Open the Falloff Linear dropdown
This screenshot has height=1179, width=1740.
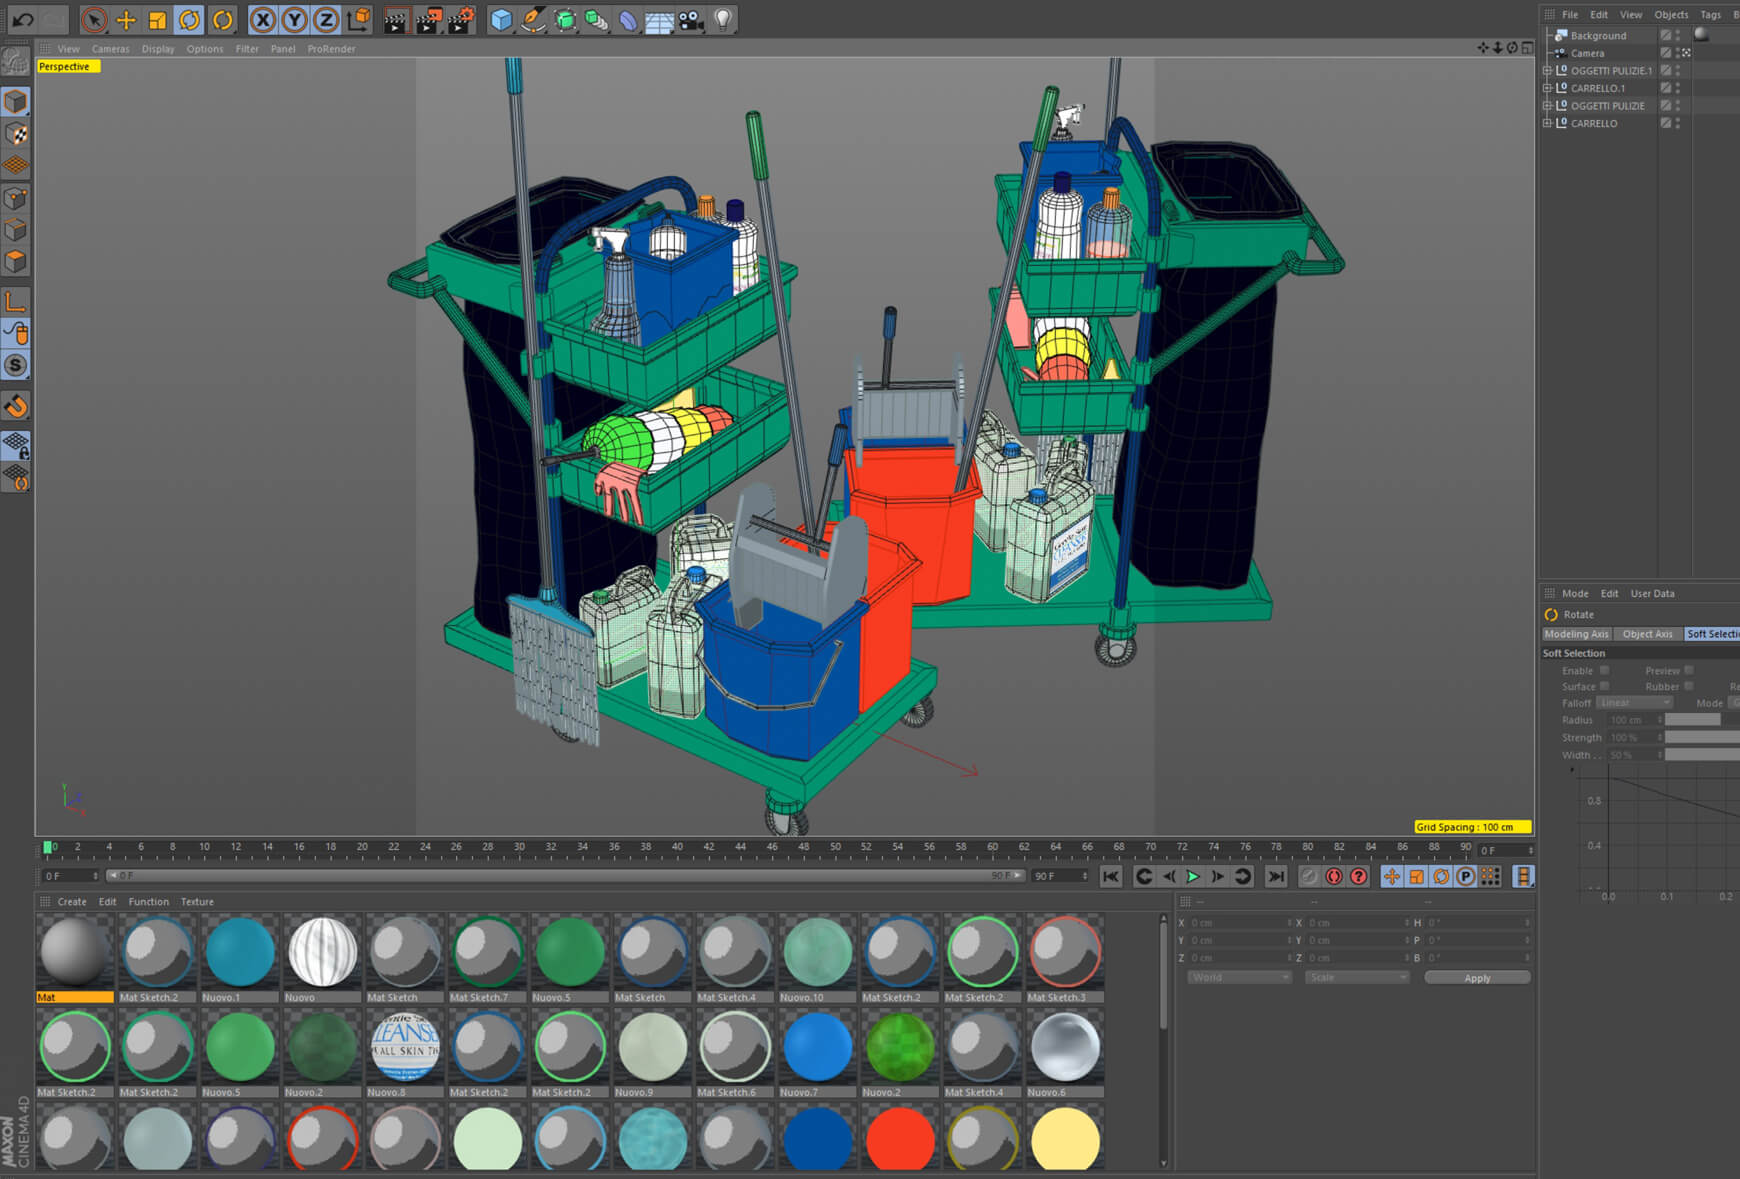1634,702
